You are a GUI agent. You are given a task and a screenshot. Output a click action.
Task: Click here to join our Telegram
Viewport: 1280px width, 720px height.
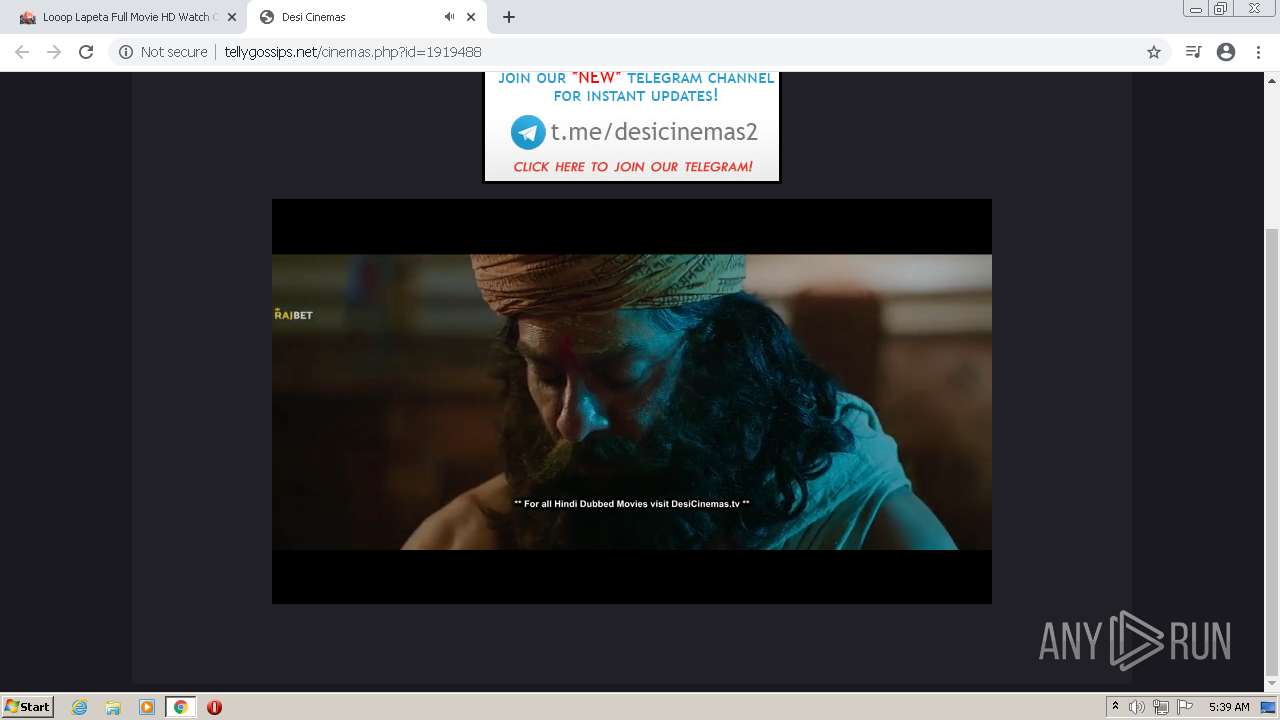point(633,167)
